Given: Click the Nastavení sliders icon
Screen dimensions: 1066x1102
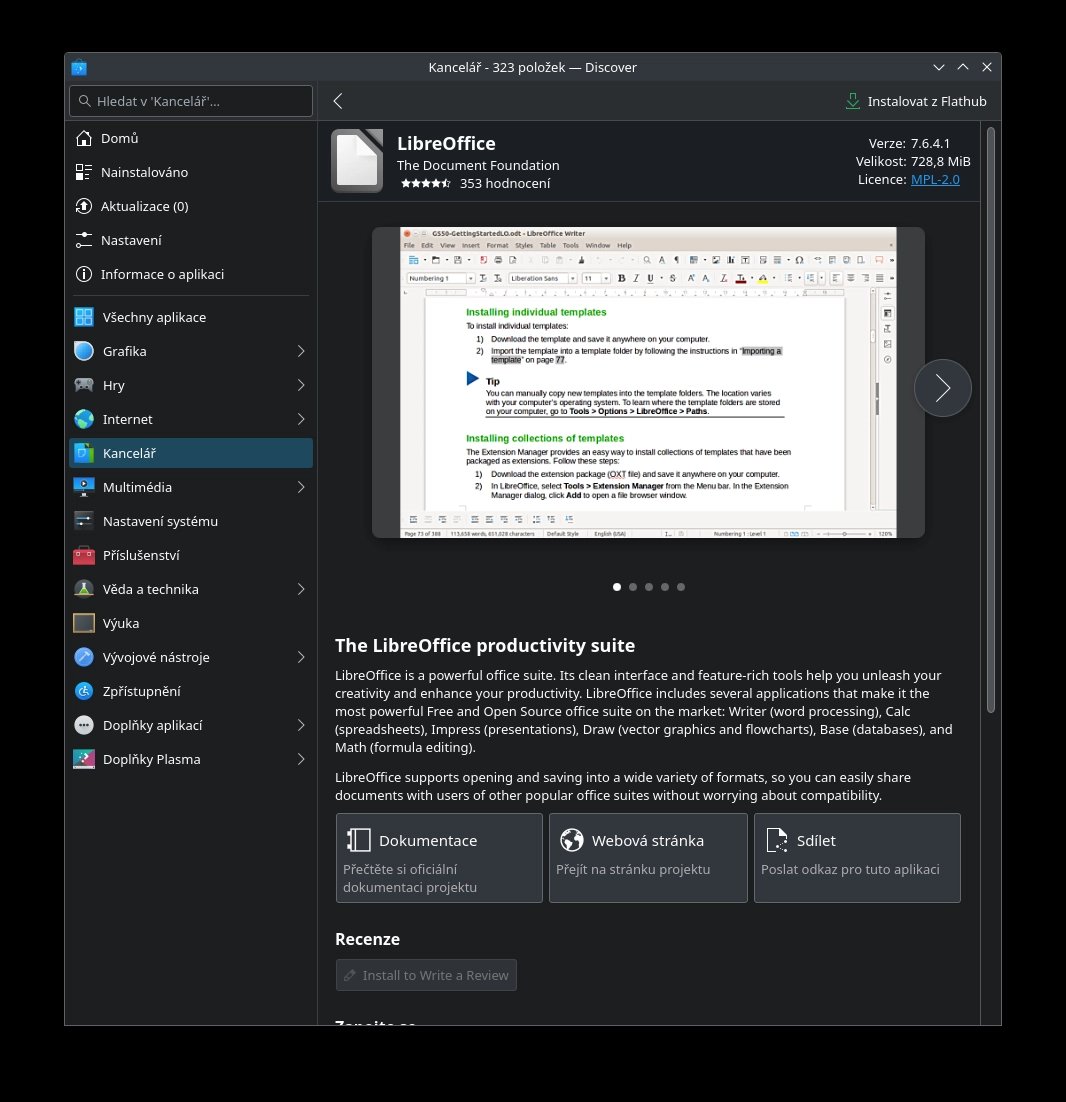Looking at the screenshot, I should coord(84,240).
